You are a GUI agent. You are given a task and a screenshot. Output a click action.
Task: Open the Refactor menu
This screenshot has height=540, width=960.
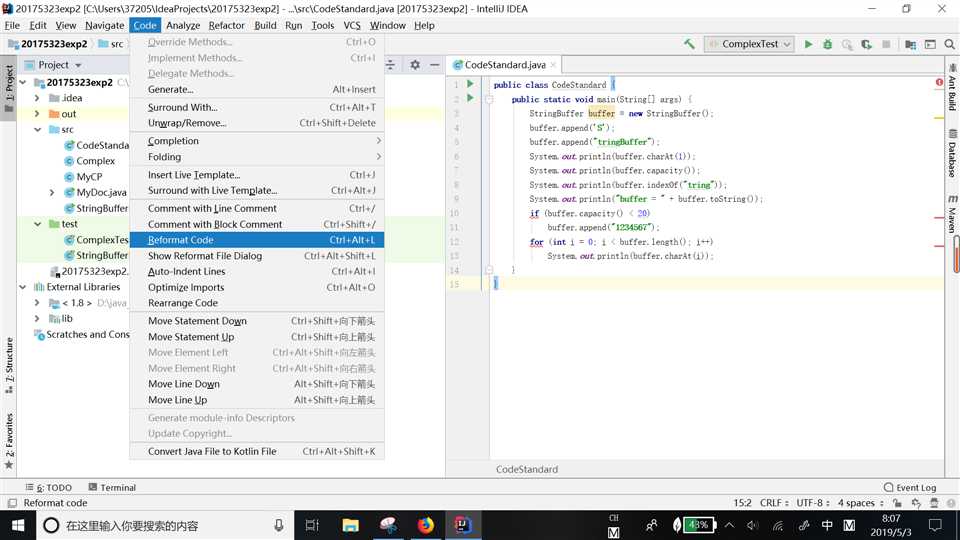coord(226,25)
